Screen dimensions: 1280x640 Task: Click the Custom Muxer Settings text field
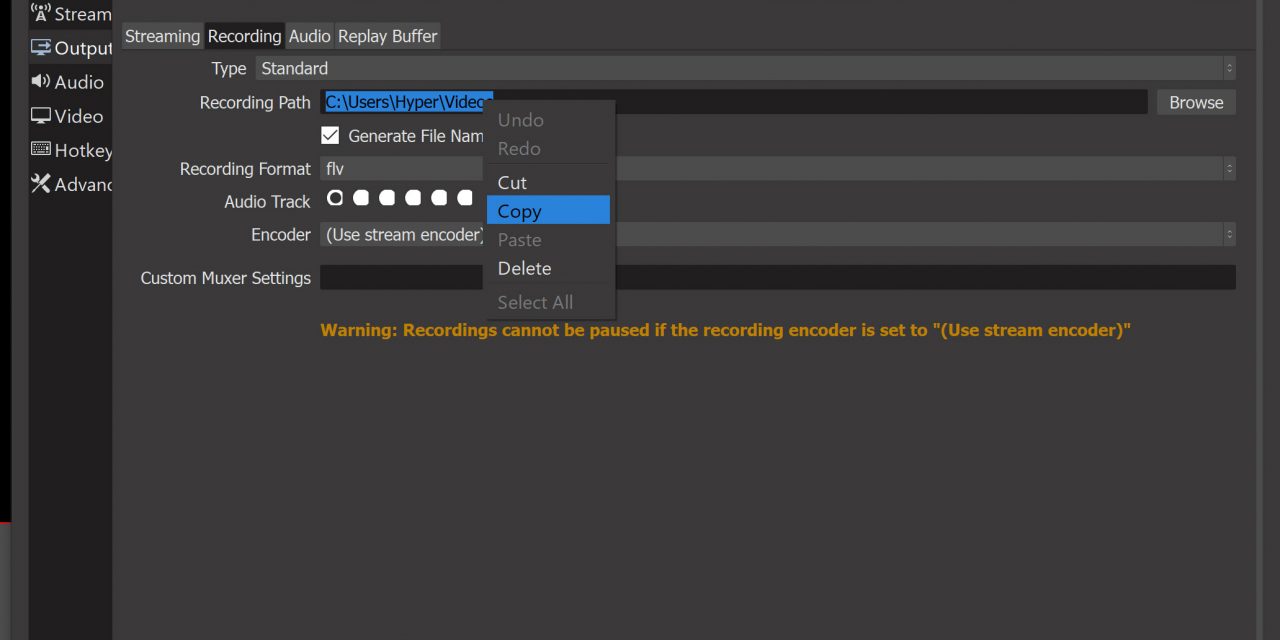pos(777,278)
